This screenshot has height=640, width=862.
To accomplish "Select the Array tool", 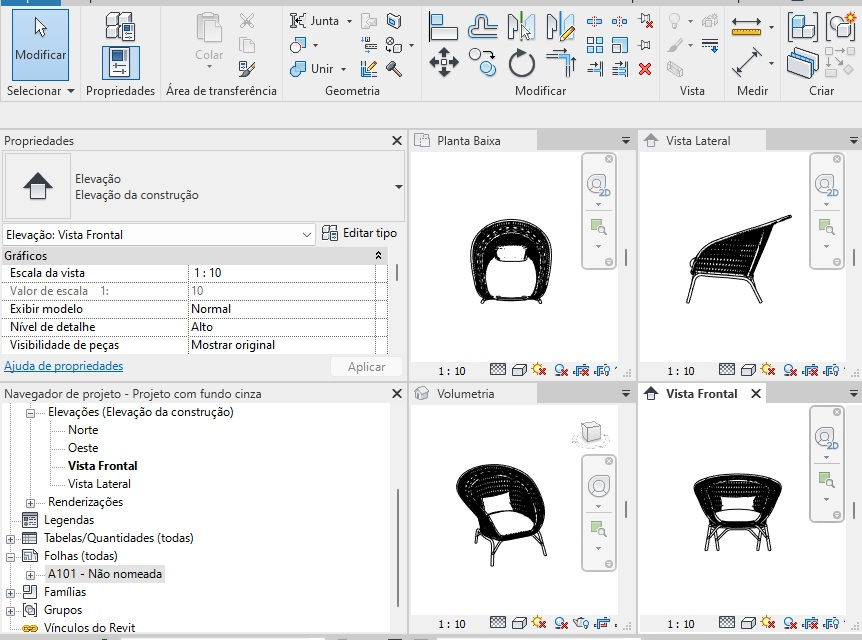I will pyautogui.click(x=594, y=45).
